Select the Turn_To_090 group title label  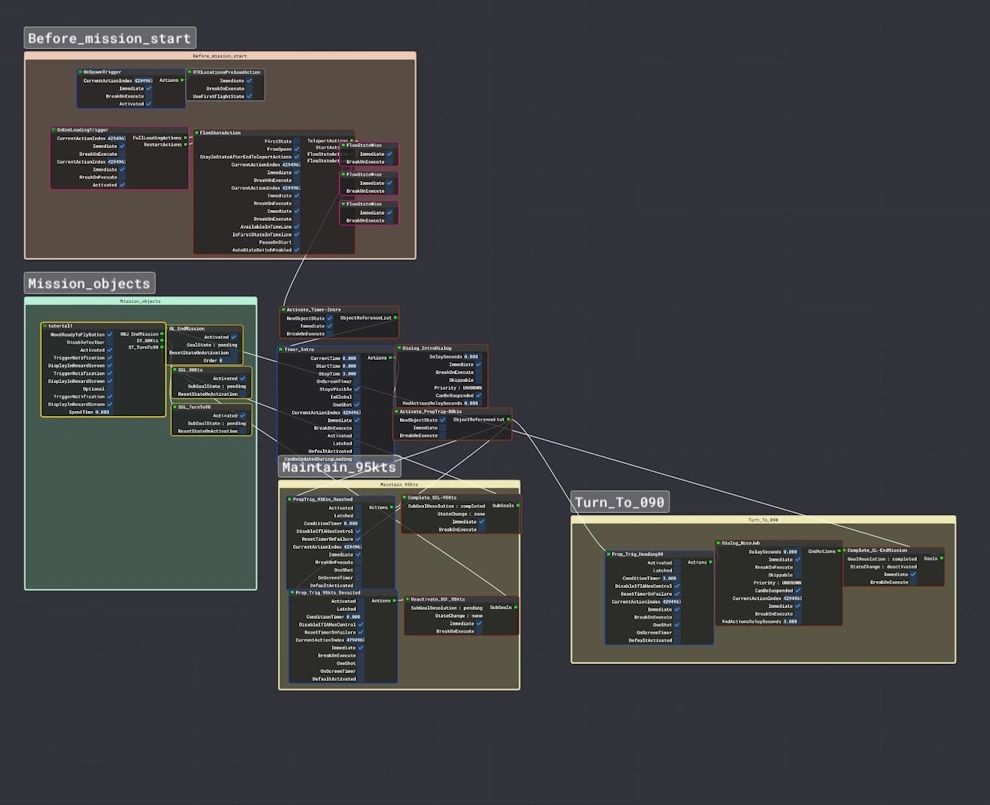tap(619, 502)
